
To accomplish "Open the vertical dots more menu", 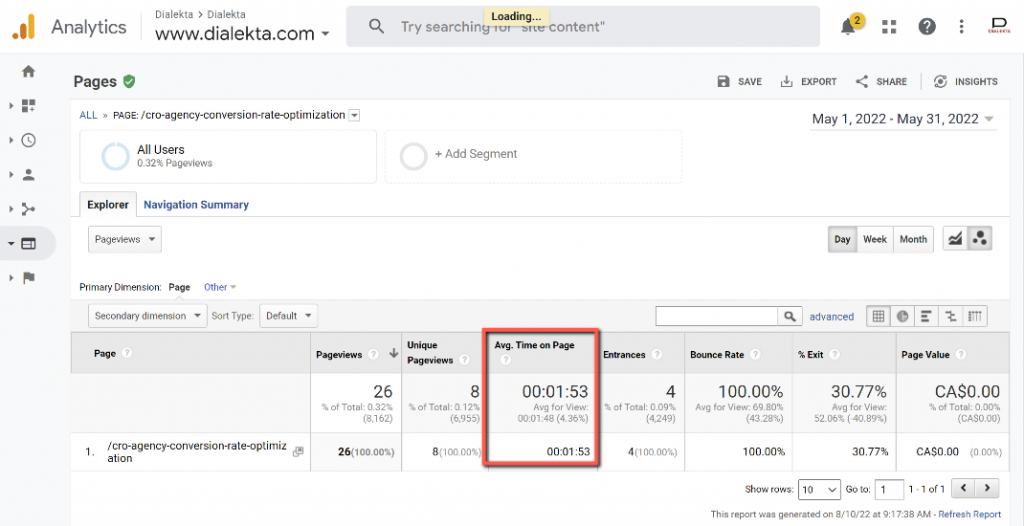I will click(x=961, y=27).
